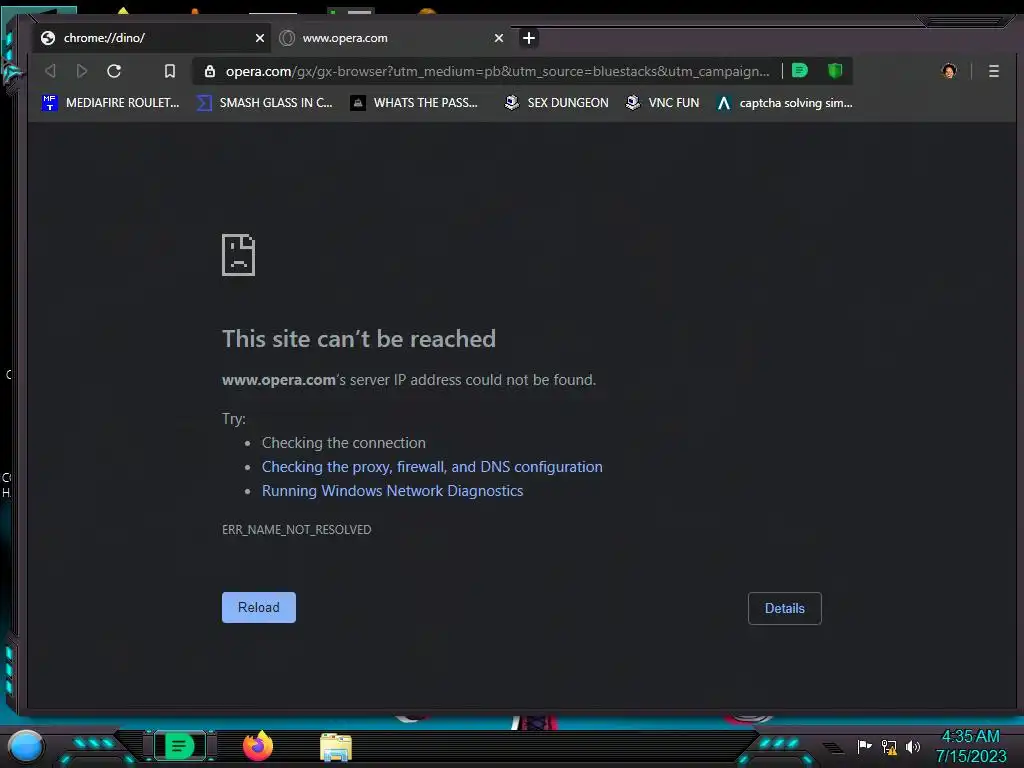Image resolution: width=1024 pixels, height=768 pixels.
Task: Bookmark this page with bookmark icon
Action: 170,71
